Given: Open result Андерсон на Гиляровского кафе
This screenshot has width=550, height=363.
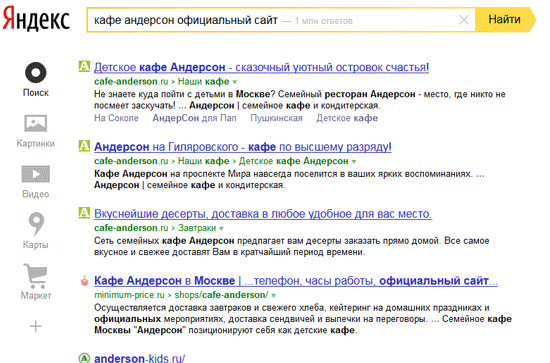Looking at the screenshot, I should click(x=243, y=147).
